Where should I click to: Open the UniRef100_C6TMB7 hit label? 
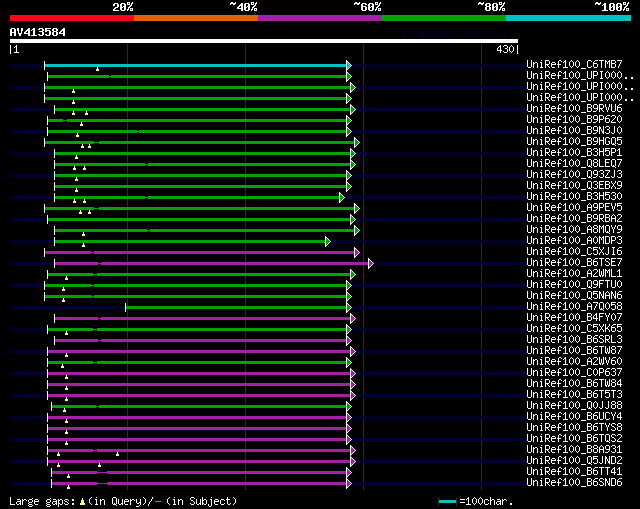574,64
